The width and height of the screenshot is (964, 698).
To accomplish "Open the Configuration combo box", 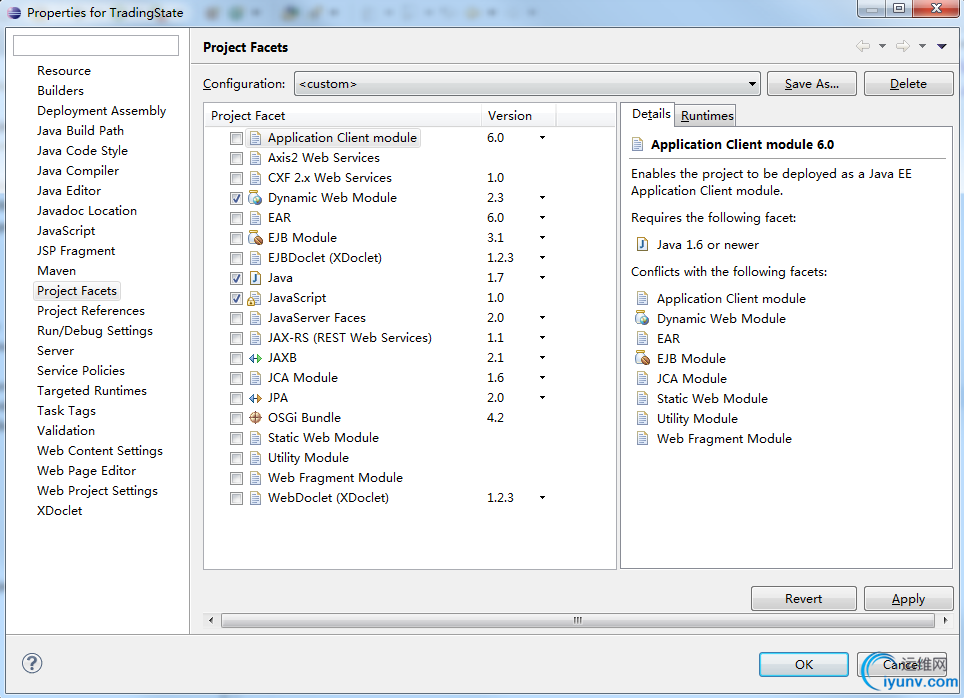I will click(x=527, y=84).
